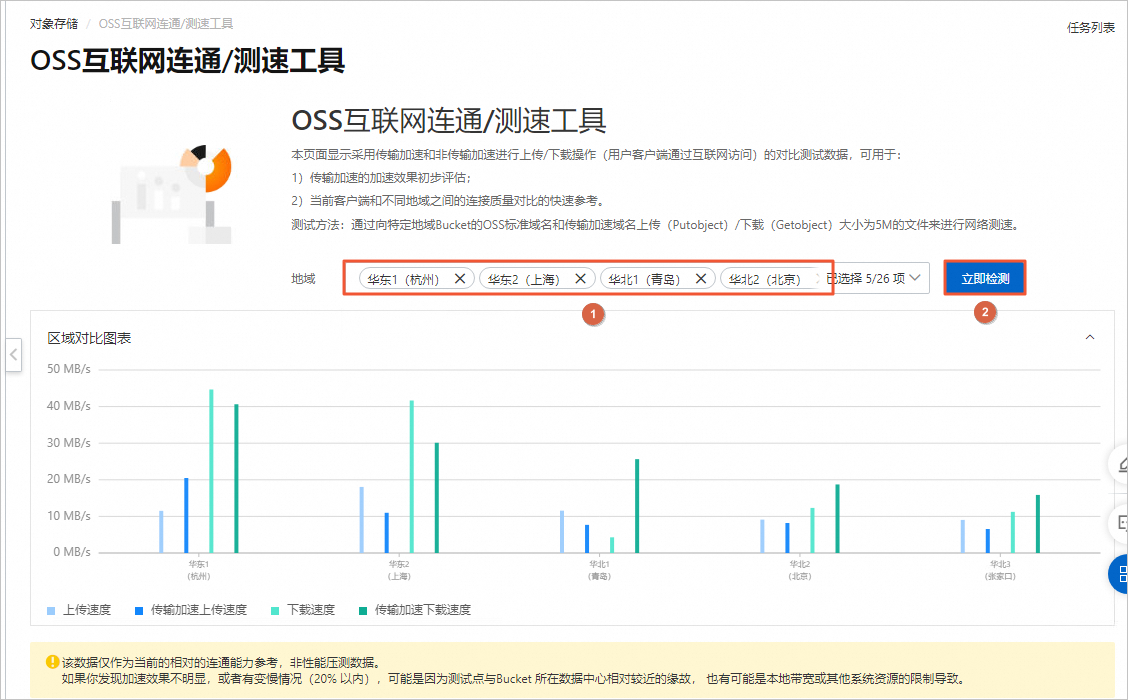Click the 华东1 accelerated upload speed bar

186,515
